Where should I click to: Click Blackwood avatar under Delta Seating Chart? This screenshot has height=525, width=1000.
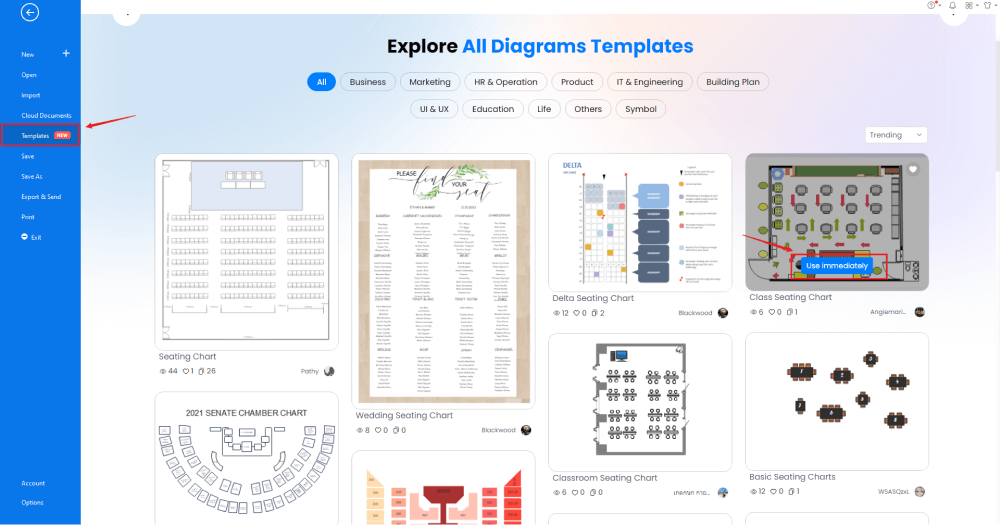tap(723, 313)
